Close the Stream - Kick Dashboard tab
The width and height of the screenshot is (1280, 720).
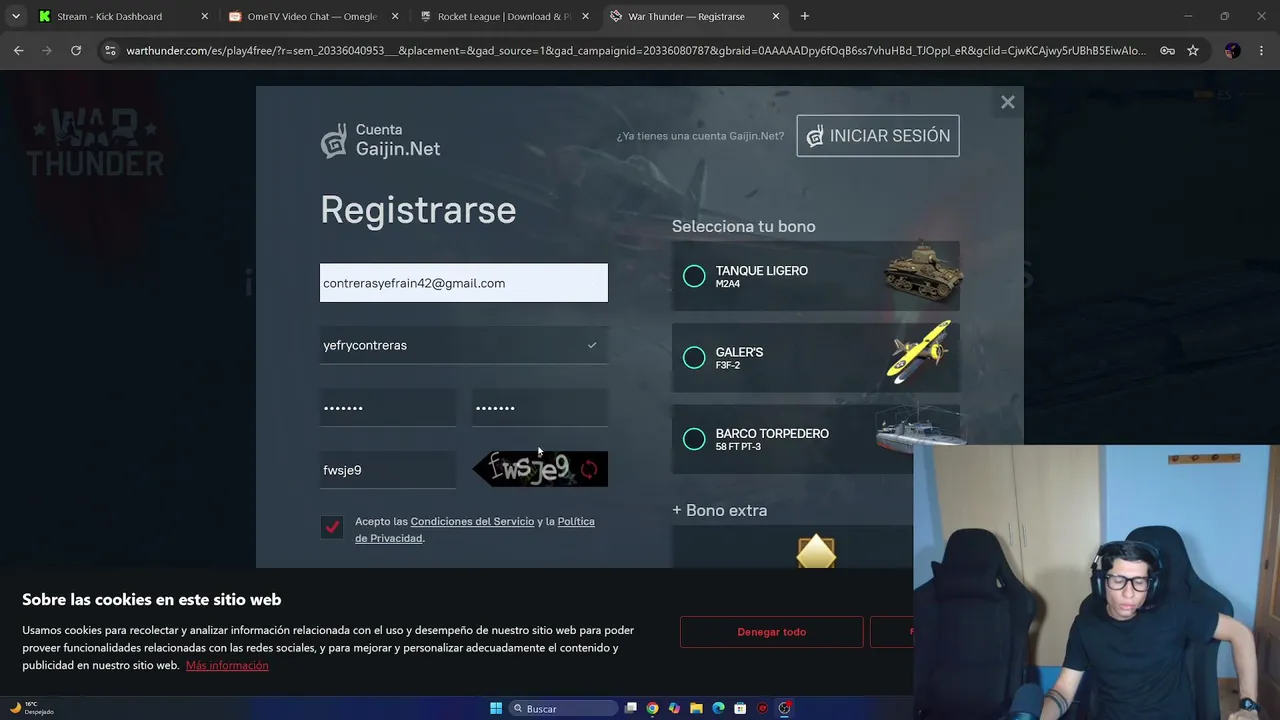click(x=205, y=16)
